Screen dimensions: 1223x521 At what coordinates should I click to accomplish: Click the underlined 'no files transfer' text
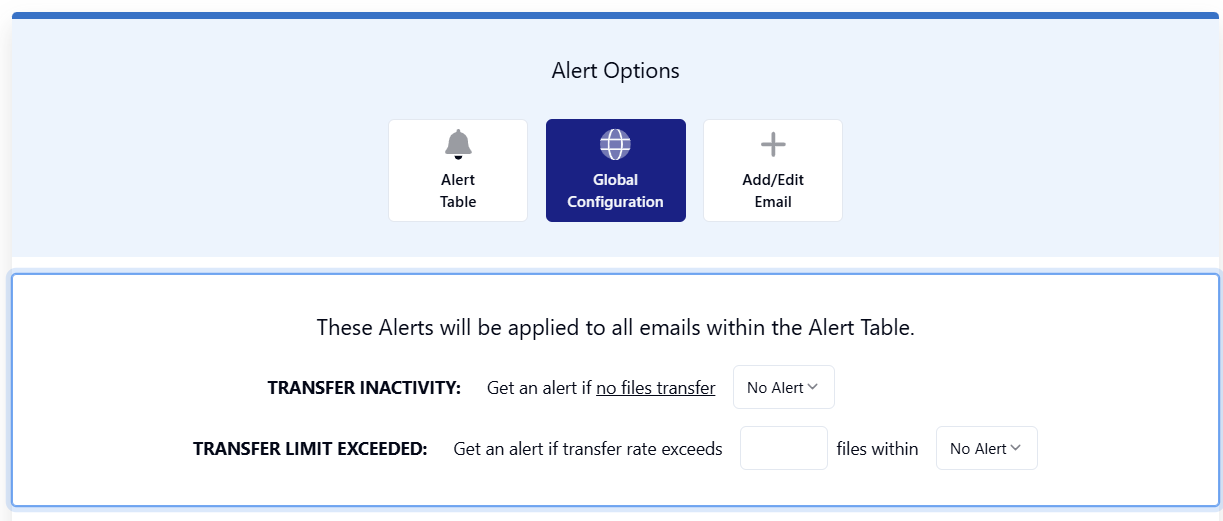point(656,388)
